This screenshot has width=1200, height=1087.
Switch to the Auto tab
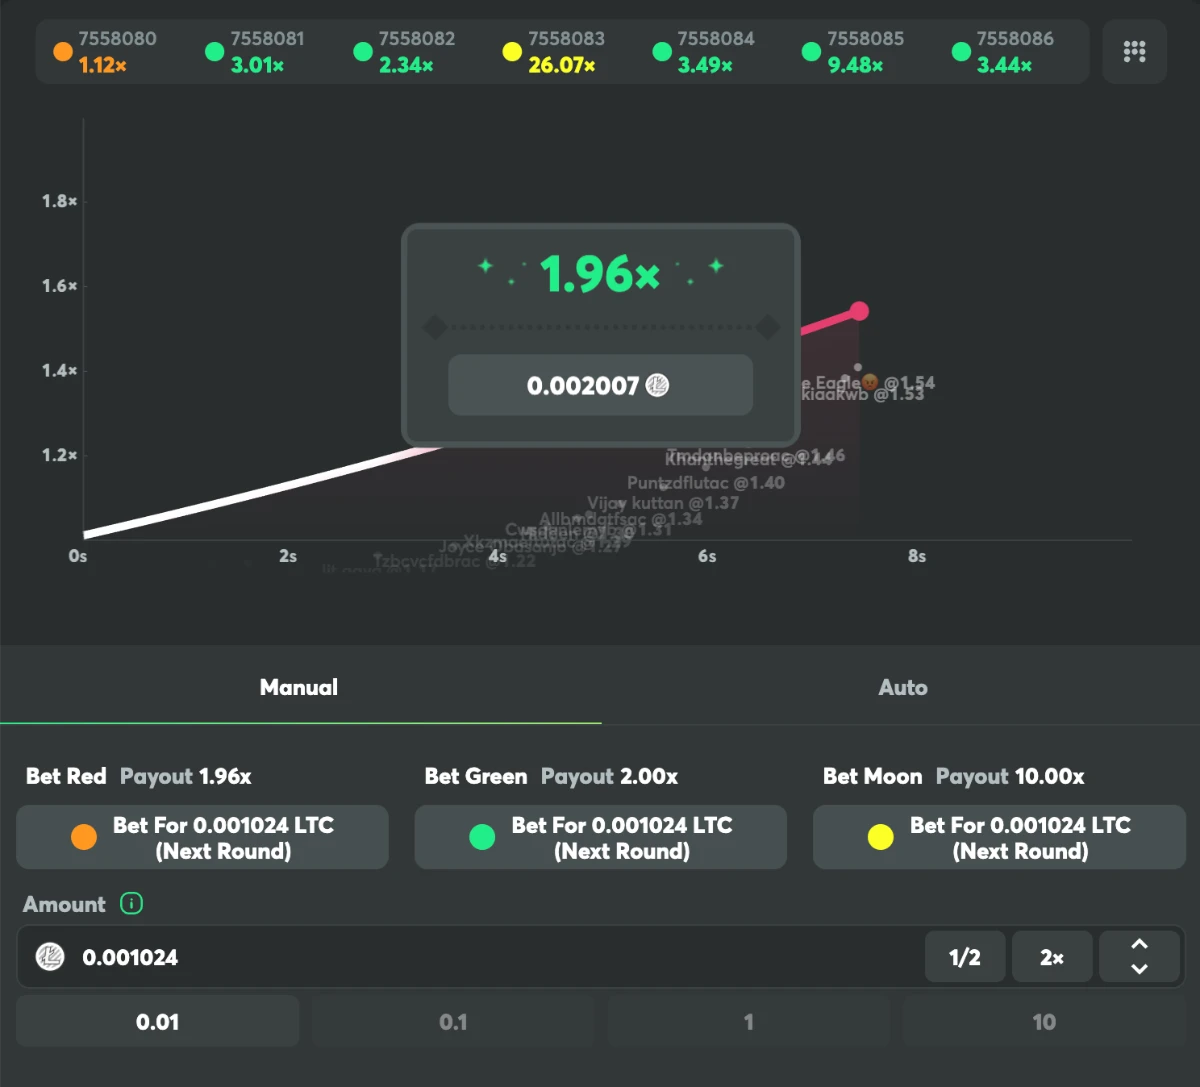click(x=902, y=687)
